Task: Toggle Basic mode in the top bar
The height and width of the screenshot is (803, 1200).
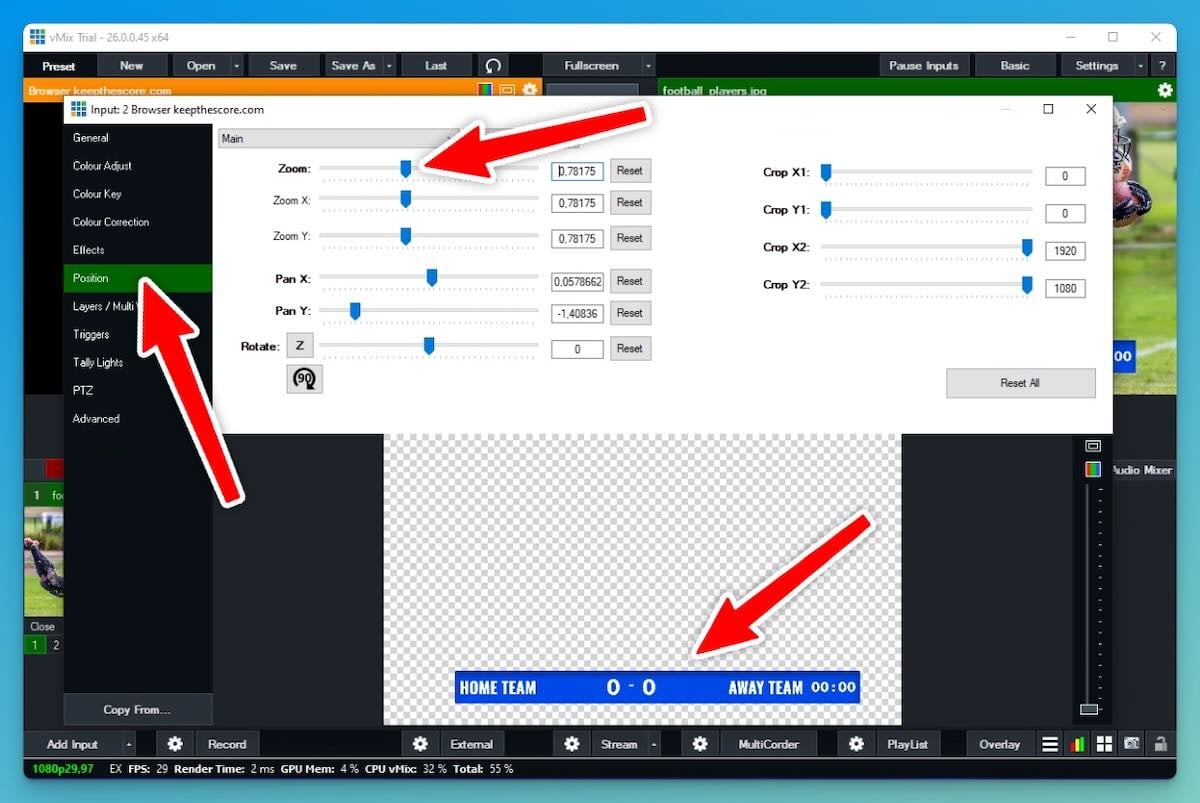Action: coord(1014,65)
